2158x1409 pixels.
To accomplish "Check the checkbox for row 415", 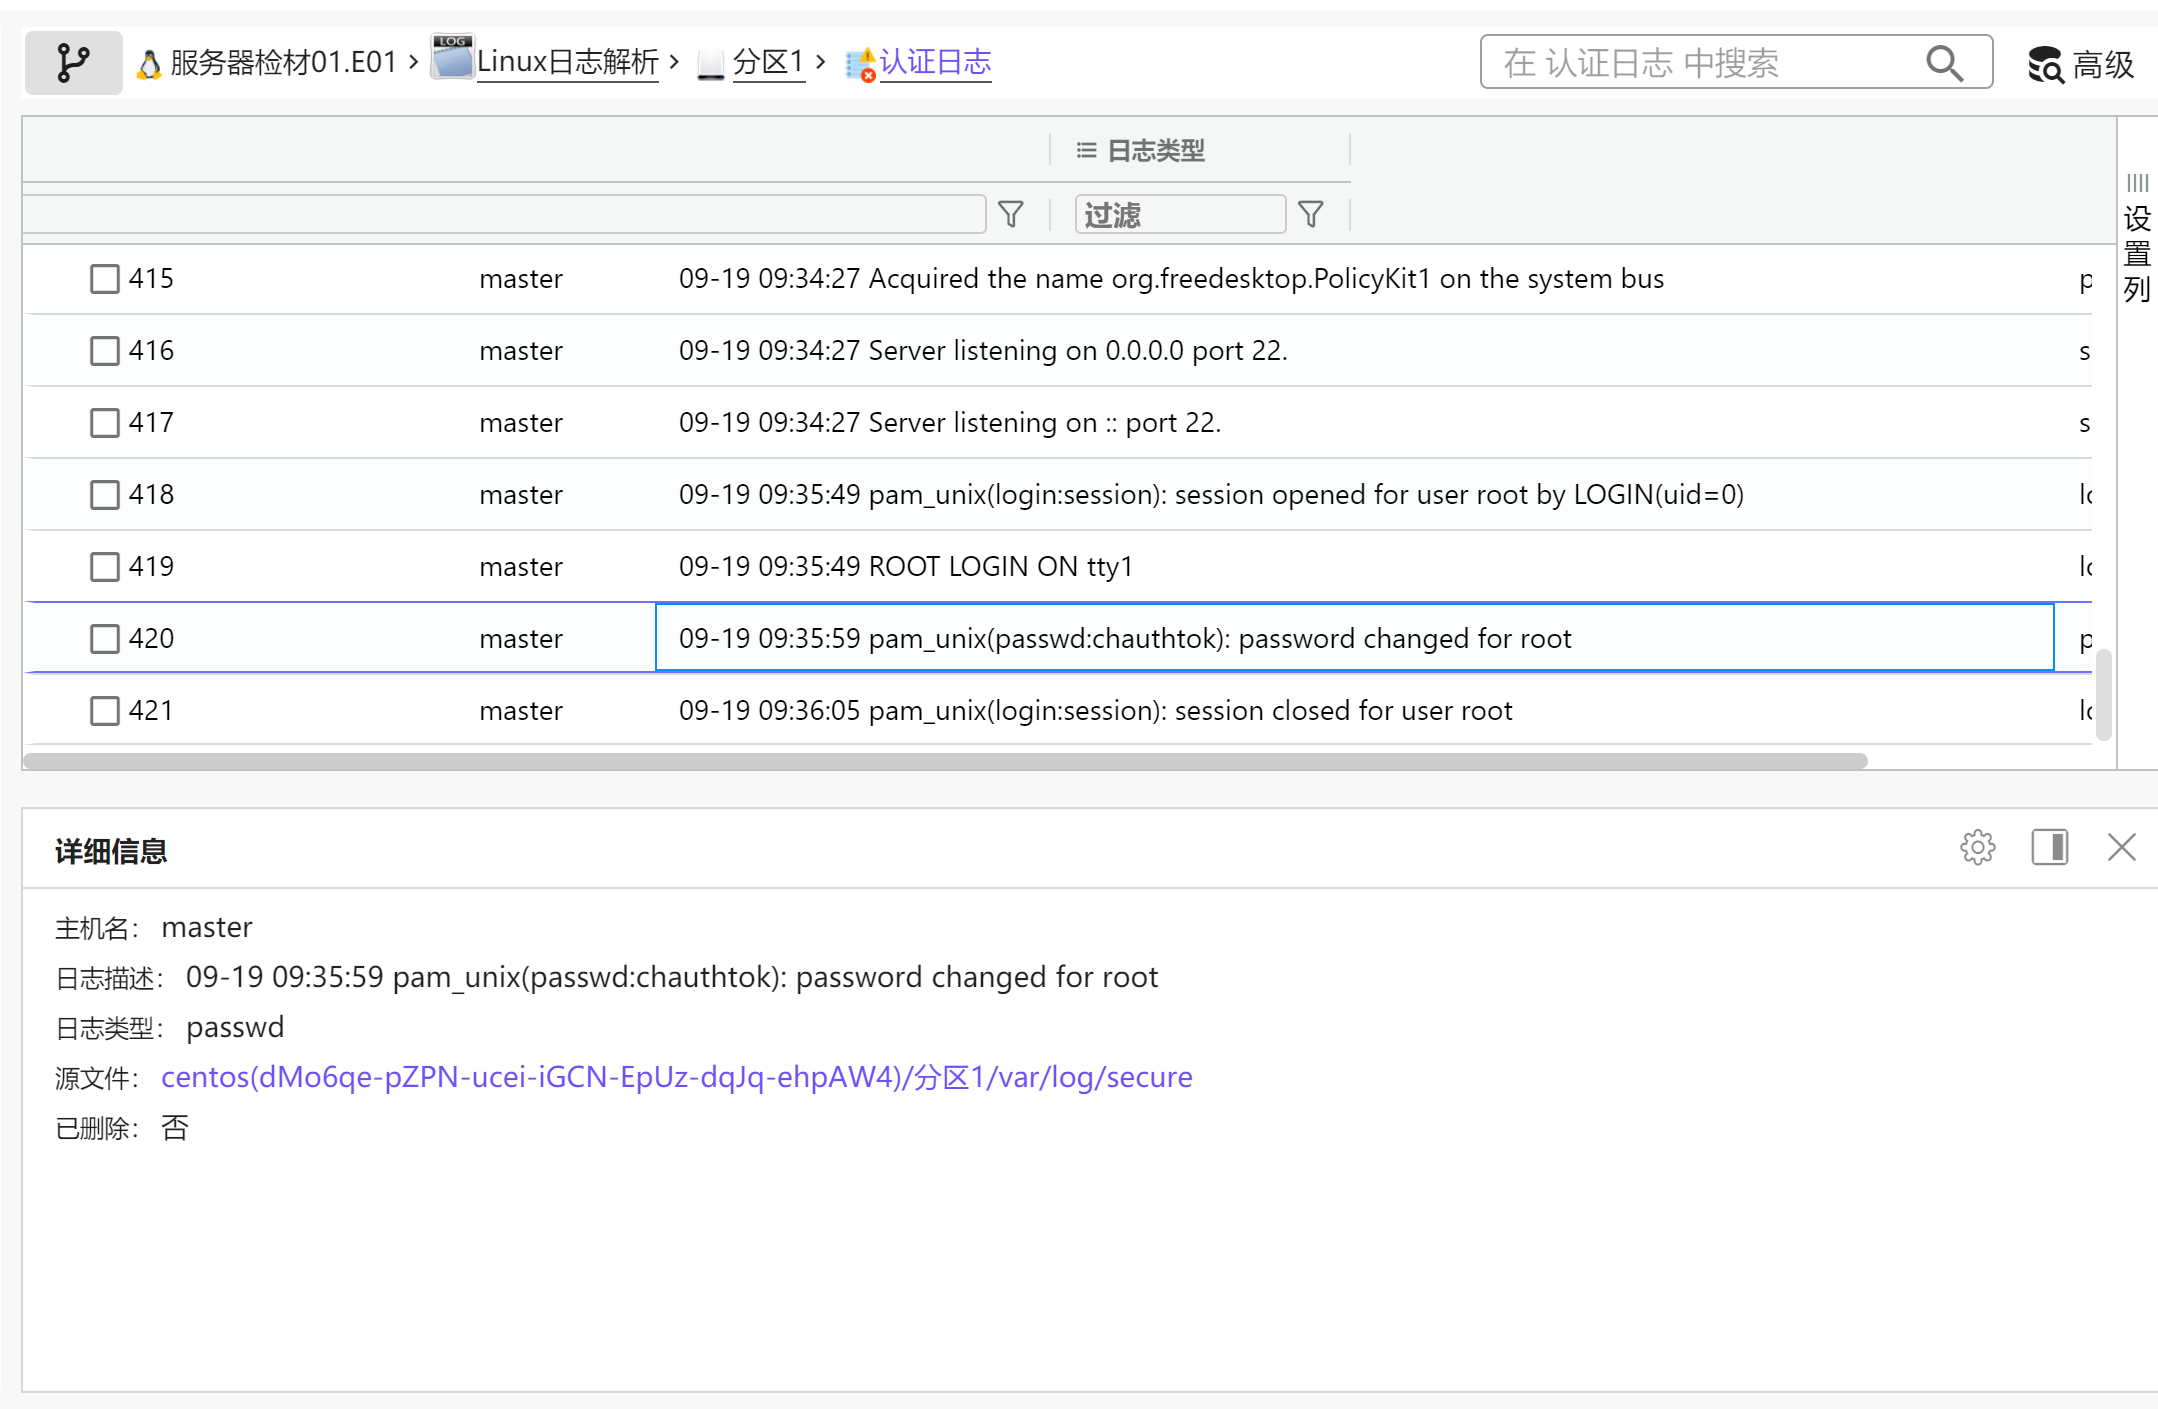I will coord(105,279).
